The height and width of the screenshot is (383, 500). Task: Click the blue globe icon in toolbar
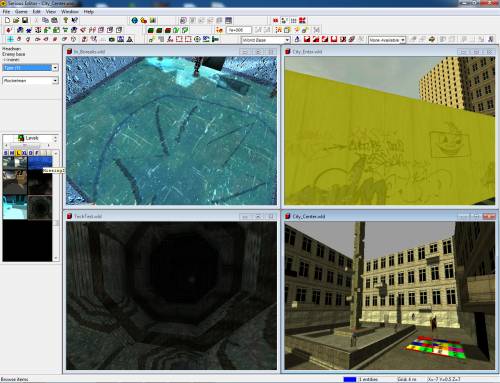click(x=135, y=21)
